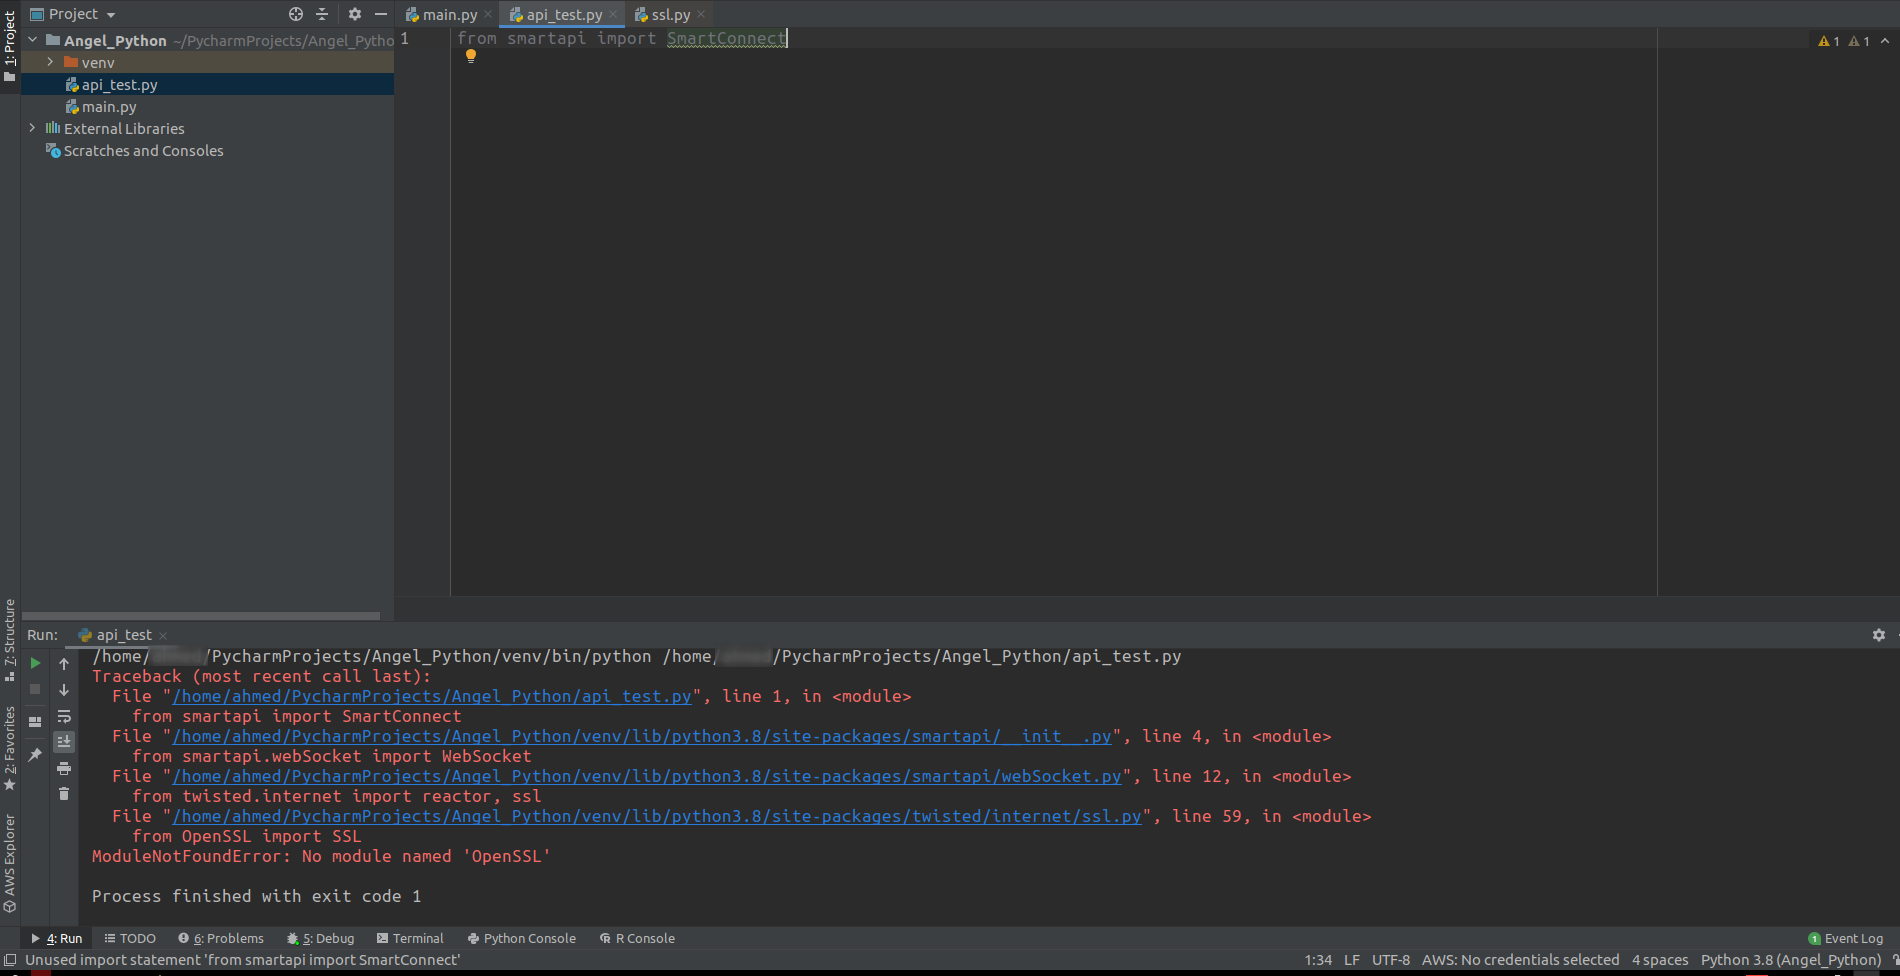
Task: Open the AWS Explorer side tab
Action: pos(10,863)
